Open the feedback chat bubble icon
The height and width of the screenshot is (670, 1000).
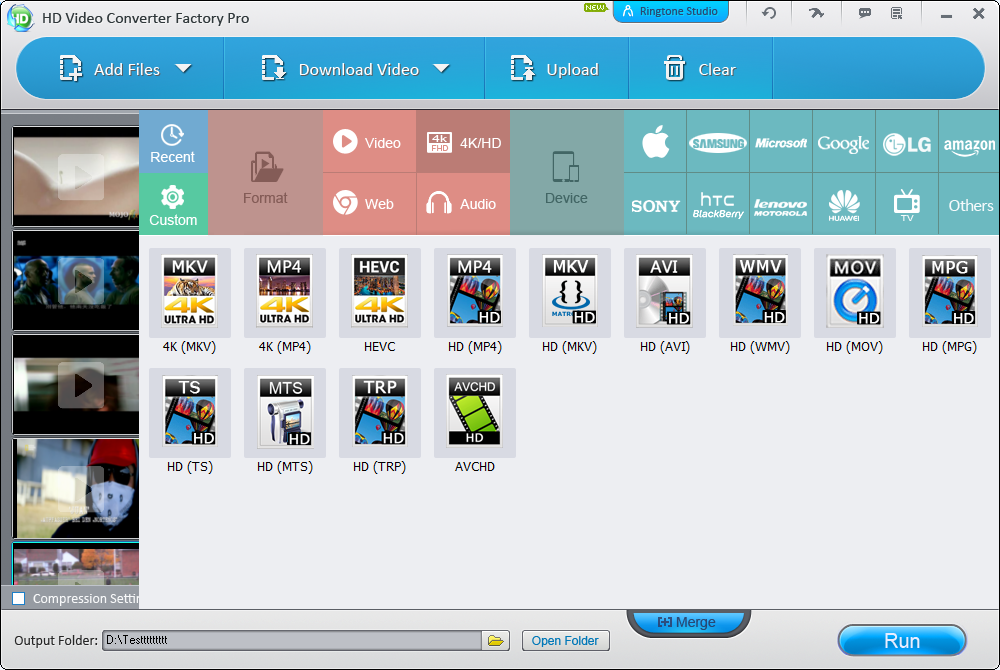click(x=865, y=13)
